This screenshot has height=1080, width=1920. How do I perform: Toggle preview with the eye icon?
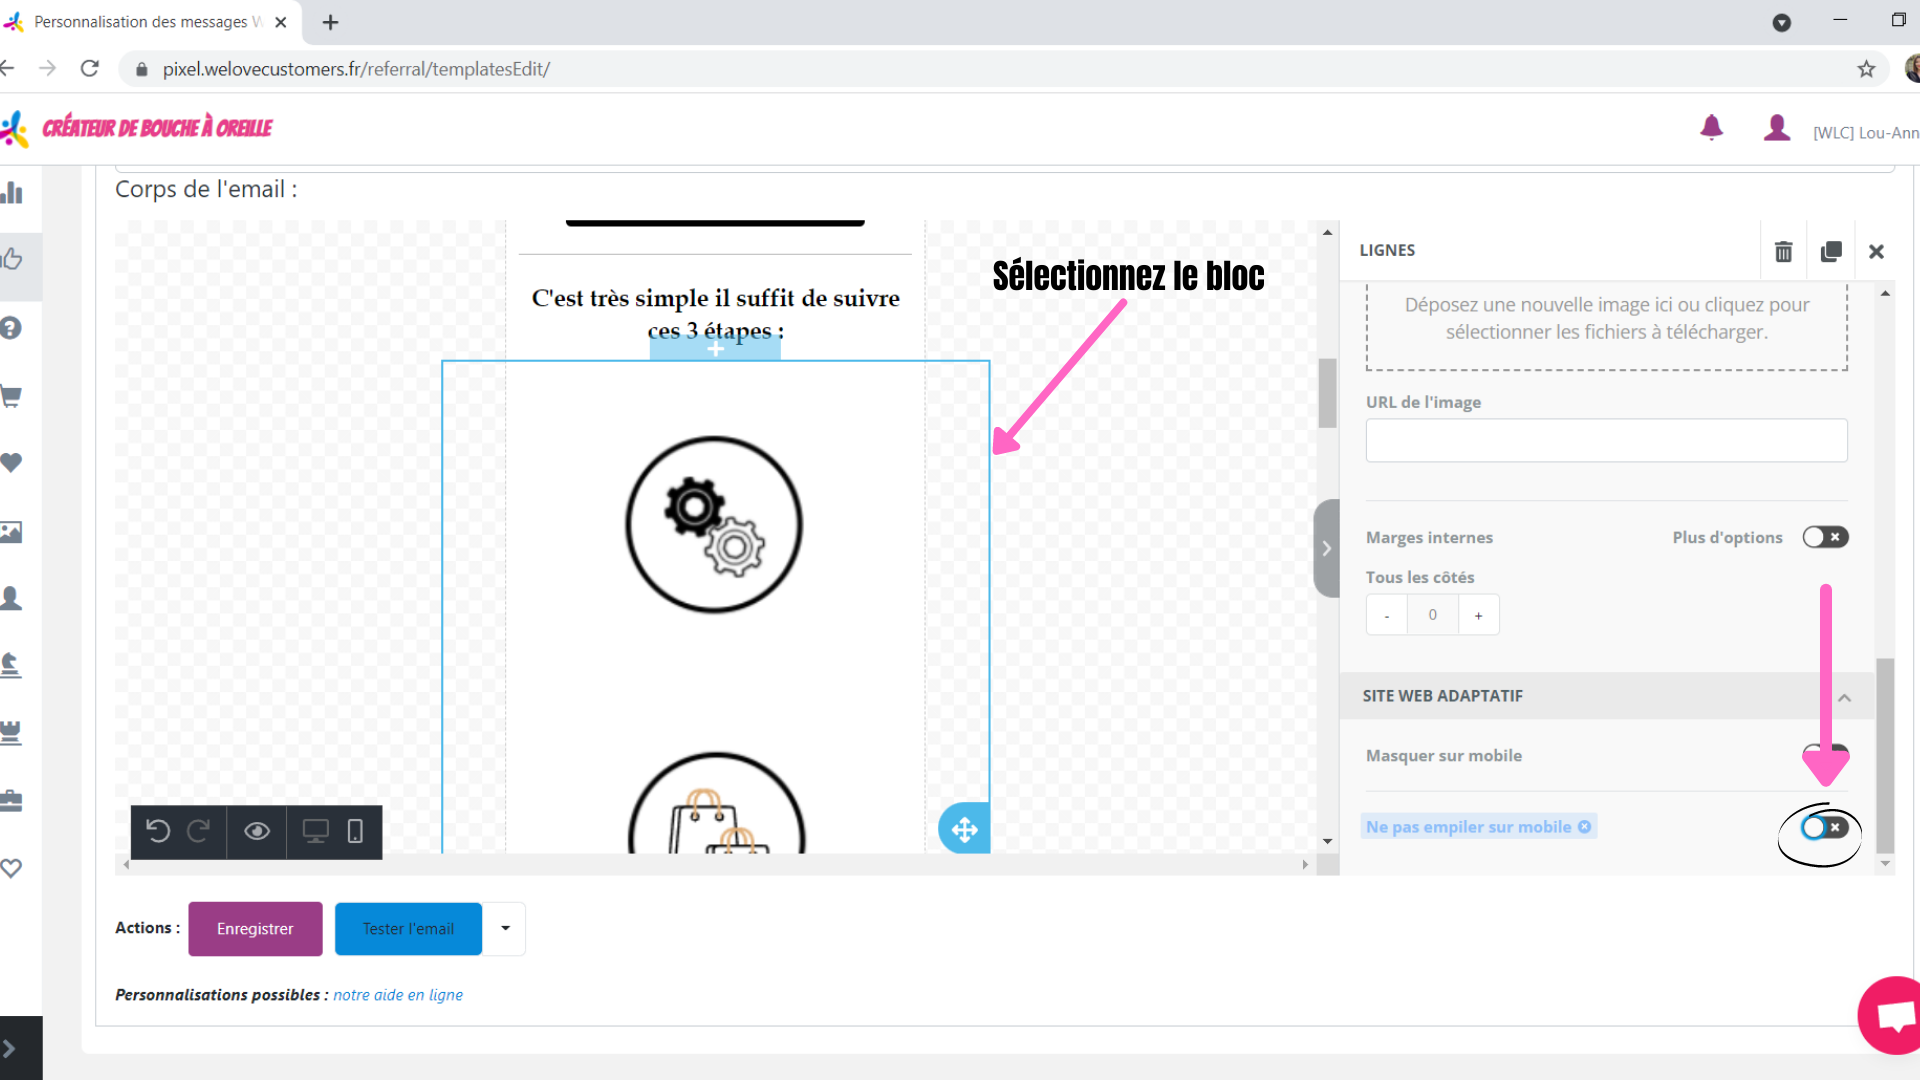tap(257, 831)
